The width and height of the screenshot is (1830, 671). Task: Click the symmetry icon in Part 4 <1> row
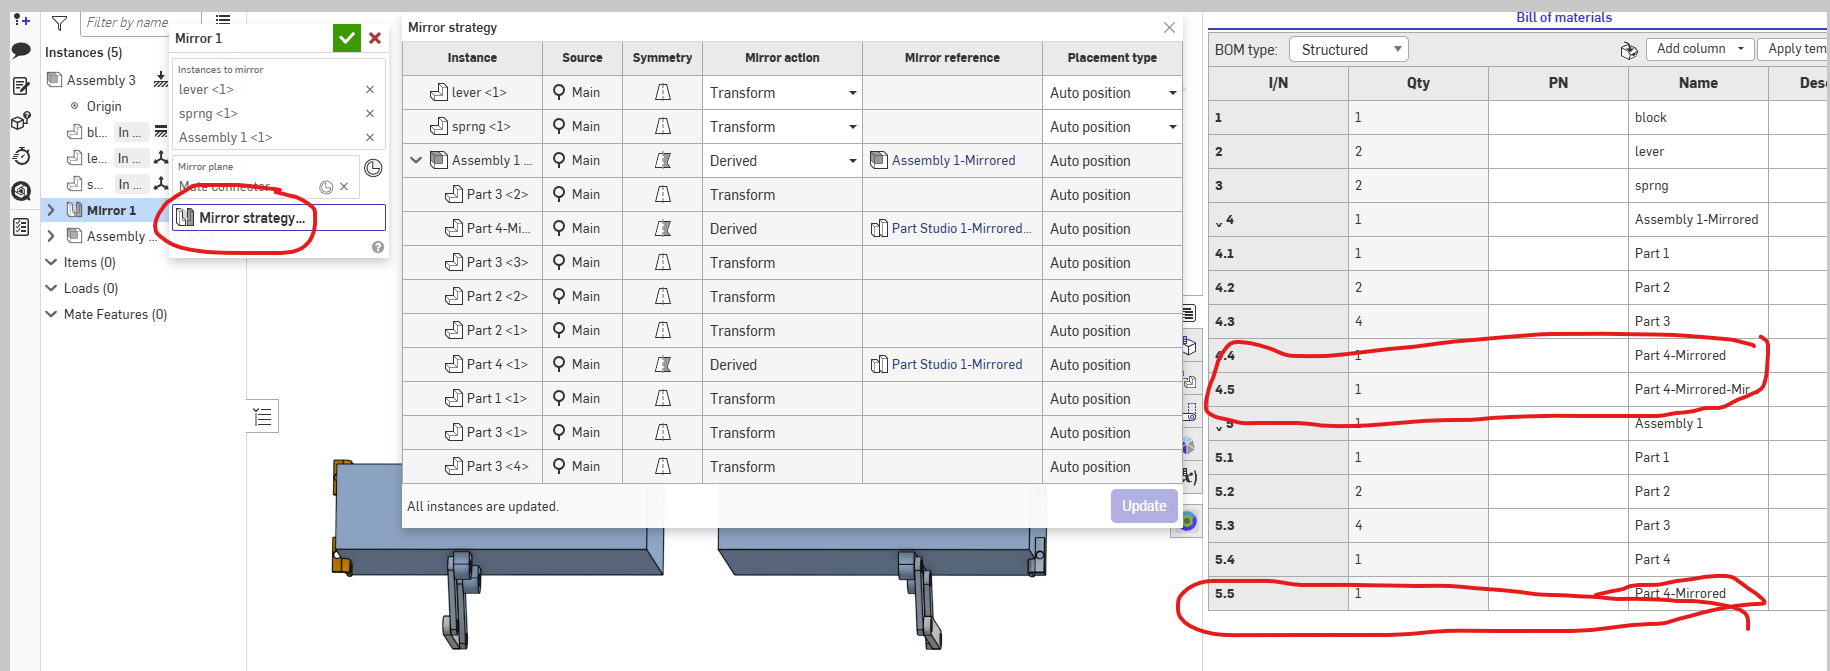click(662, 364)
